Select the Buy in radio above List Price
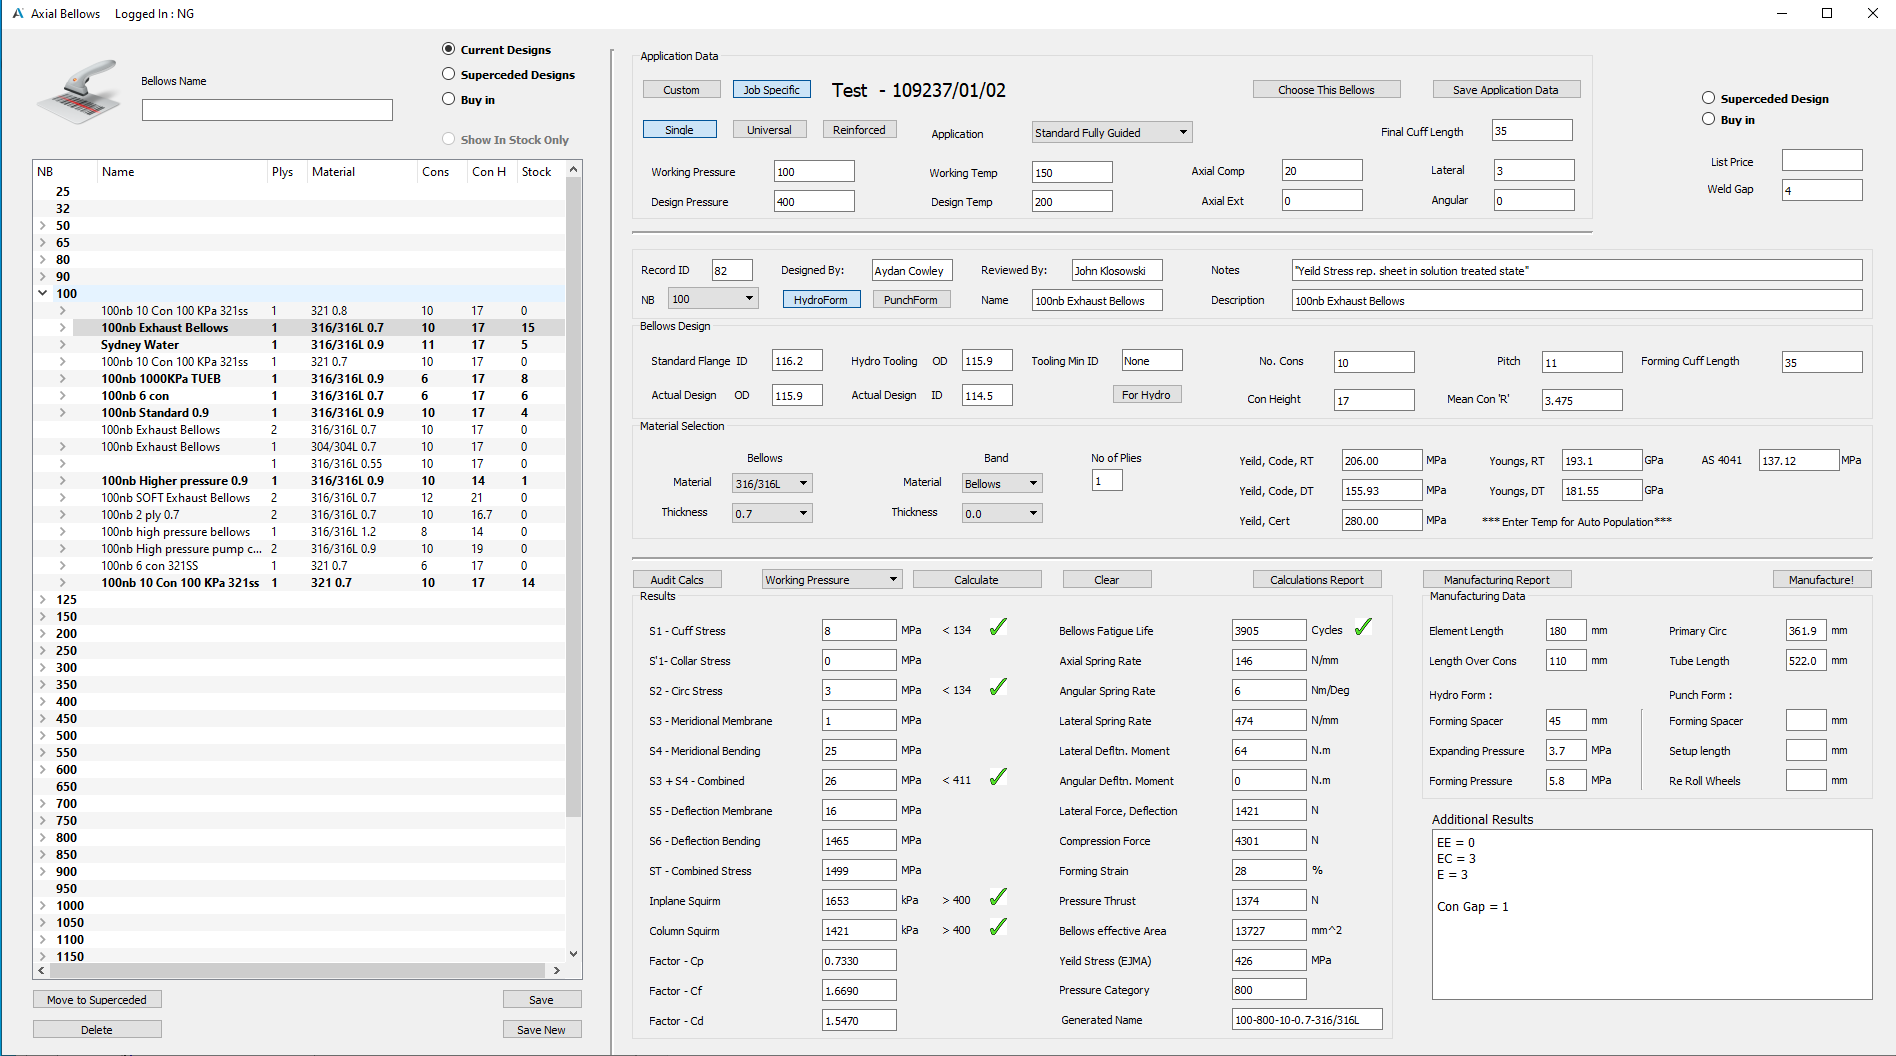 coord(1709,119)
